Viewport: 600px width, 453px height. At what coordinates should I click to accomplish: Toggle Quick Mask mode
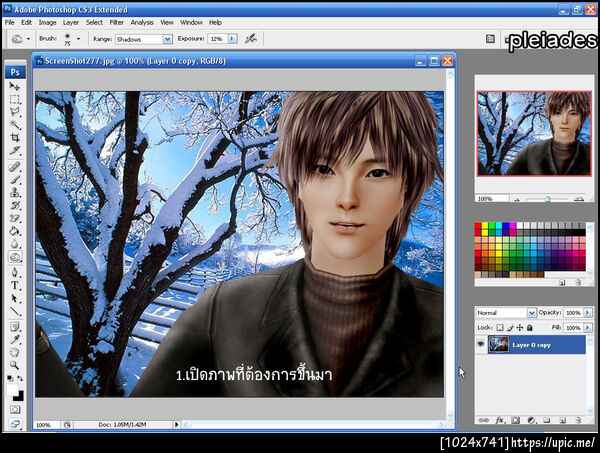[x=15, y=410]
